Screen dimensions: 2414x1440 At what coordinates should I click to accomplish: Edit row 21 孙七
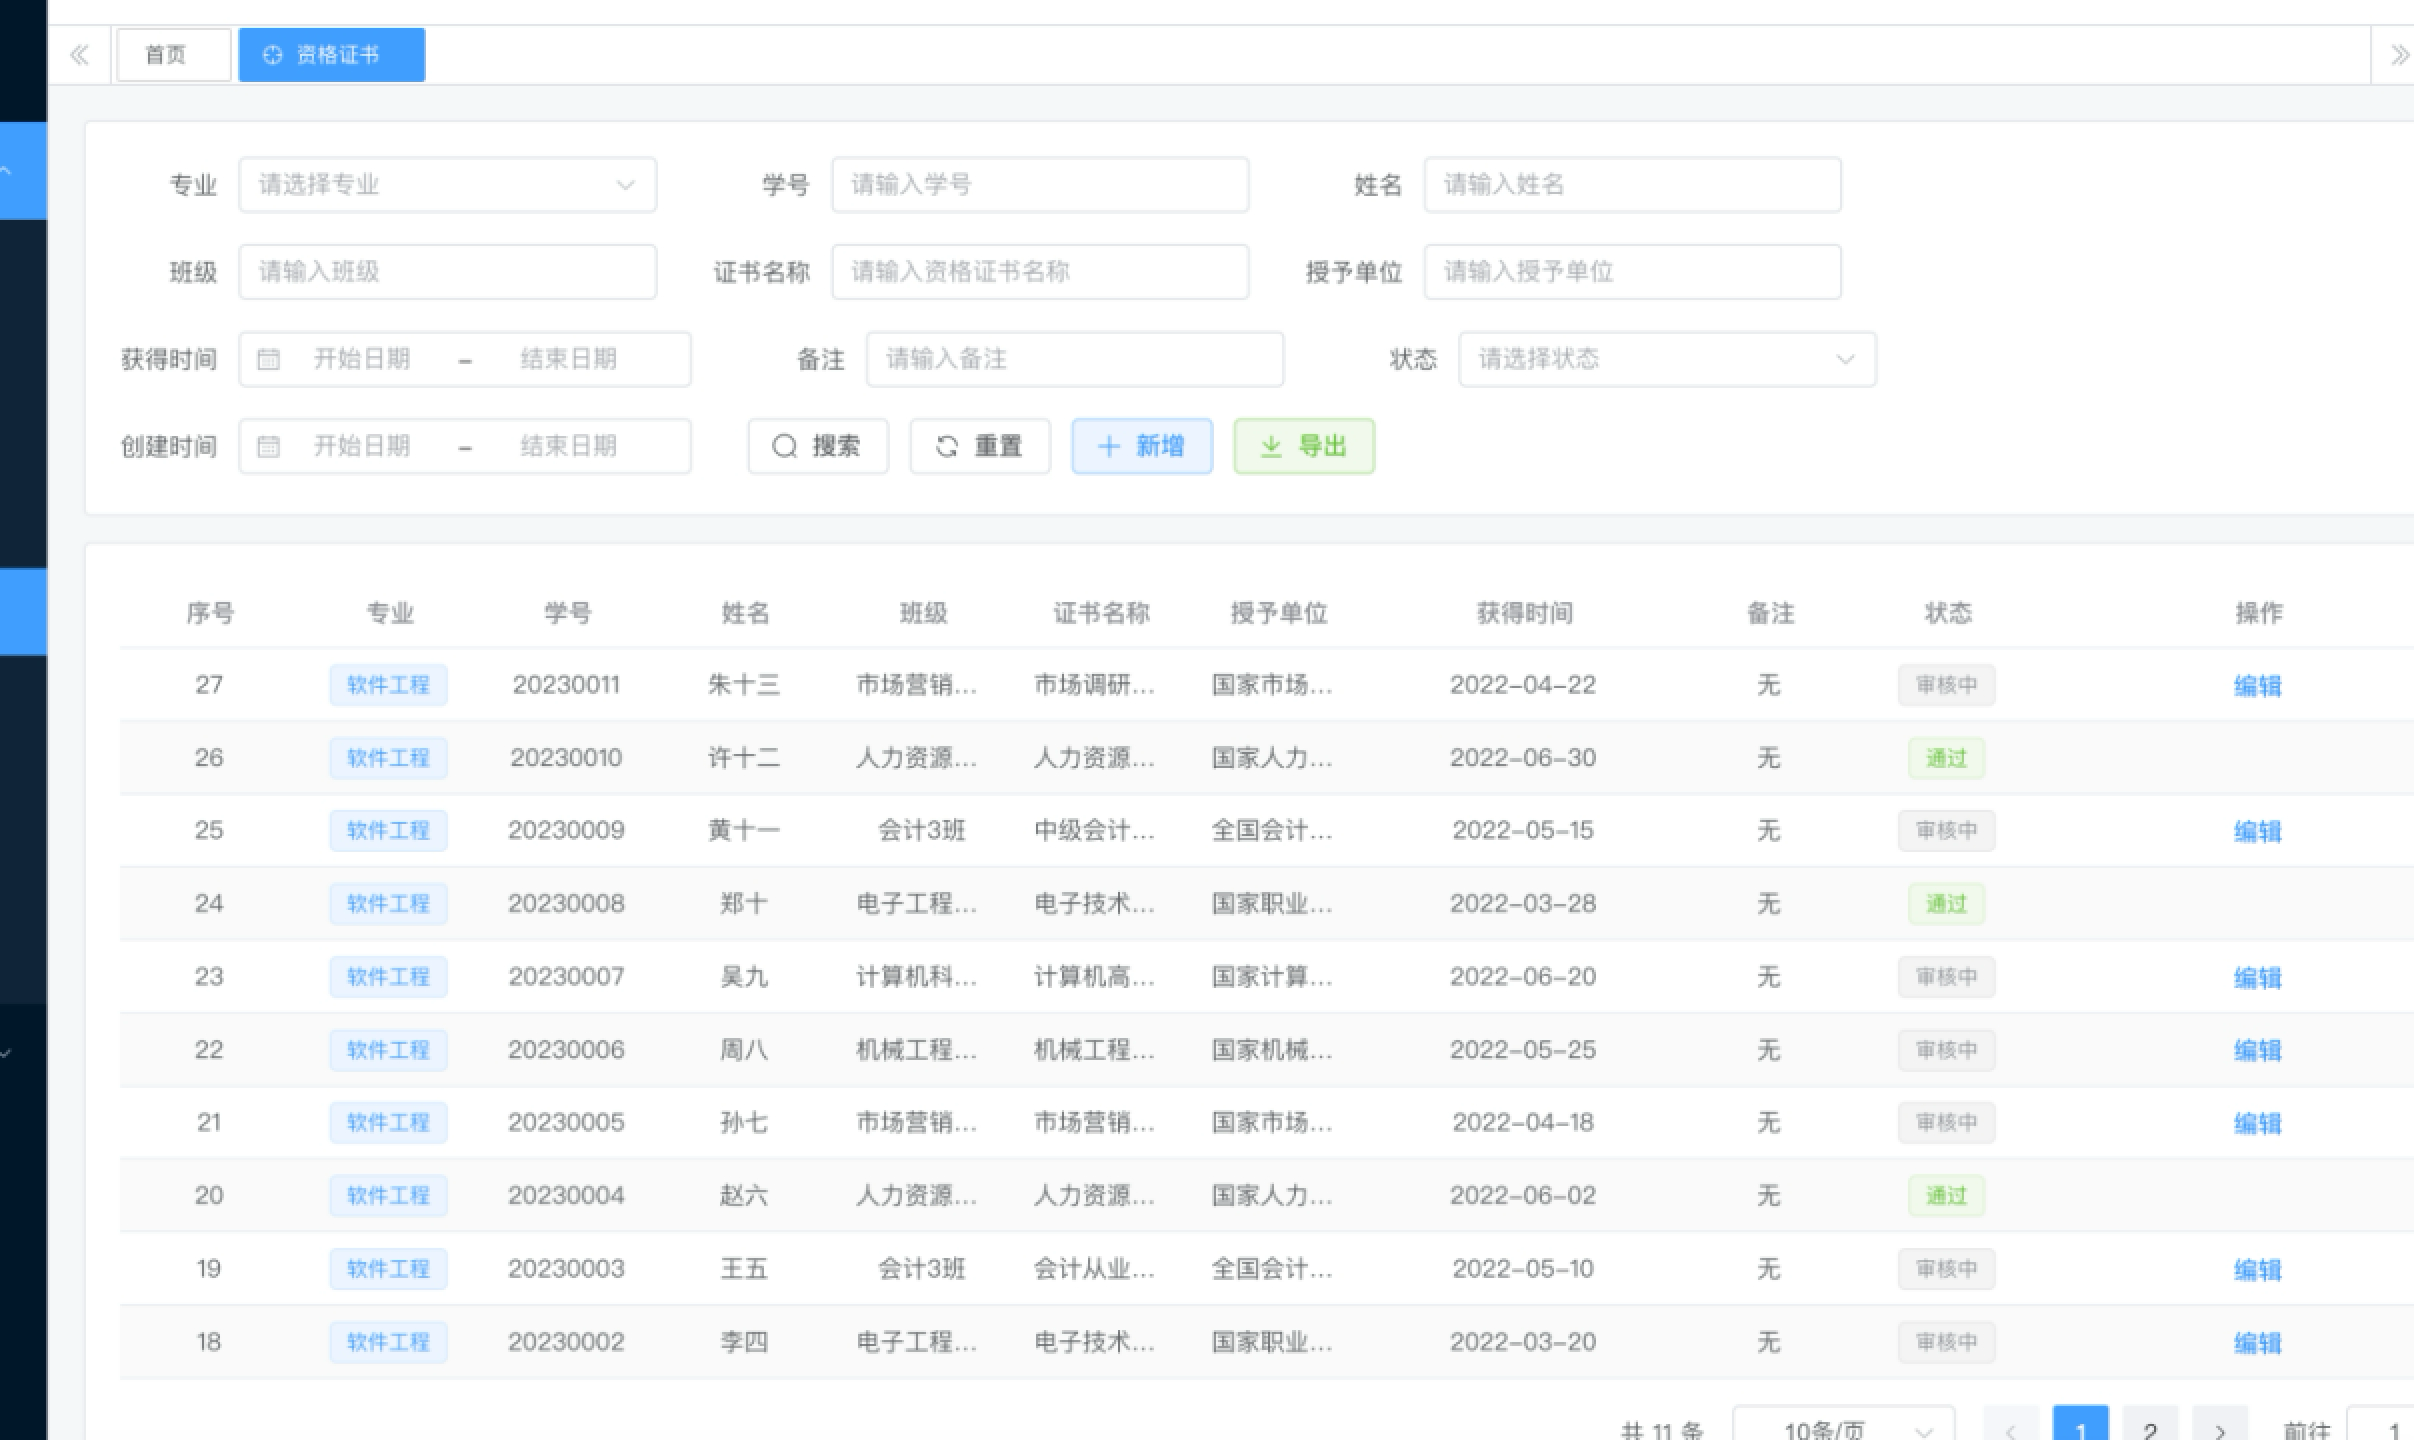[x=2258, y=1124]
